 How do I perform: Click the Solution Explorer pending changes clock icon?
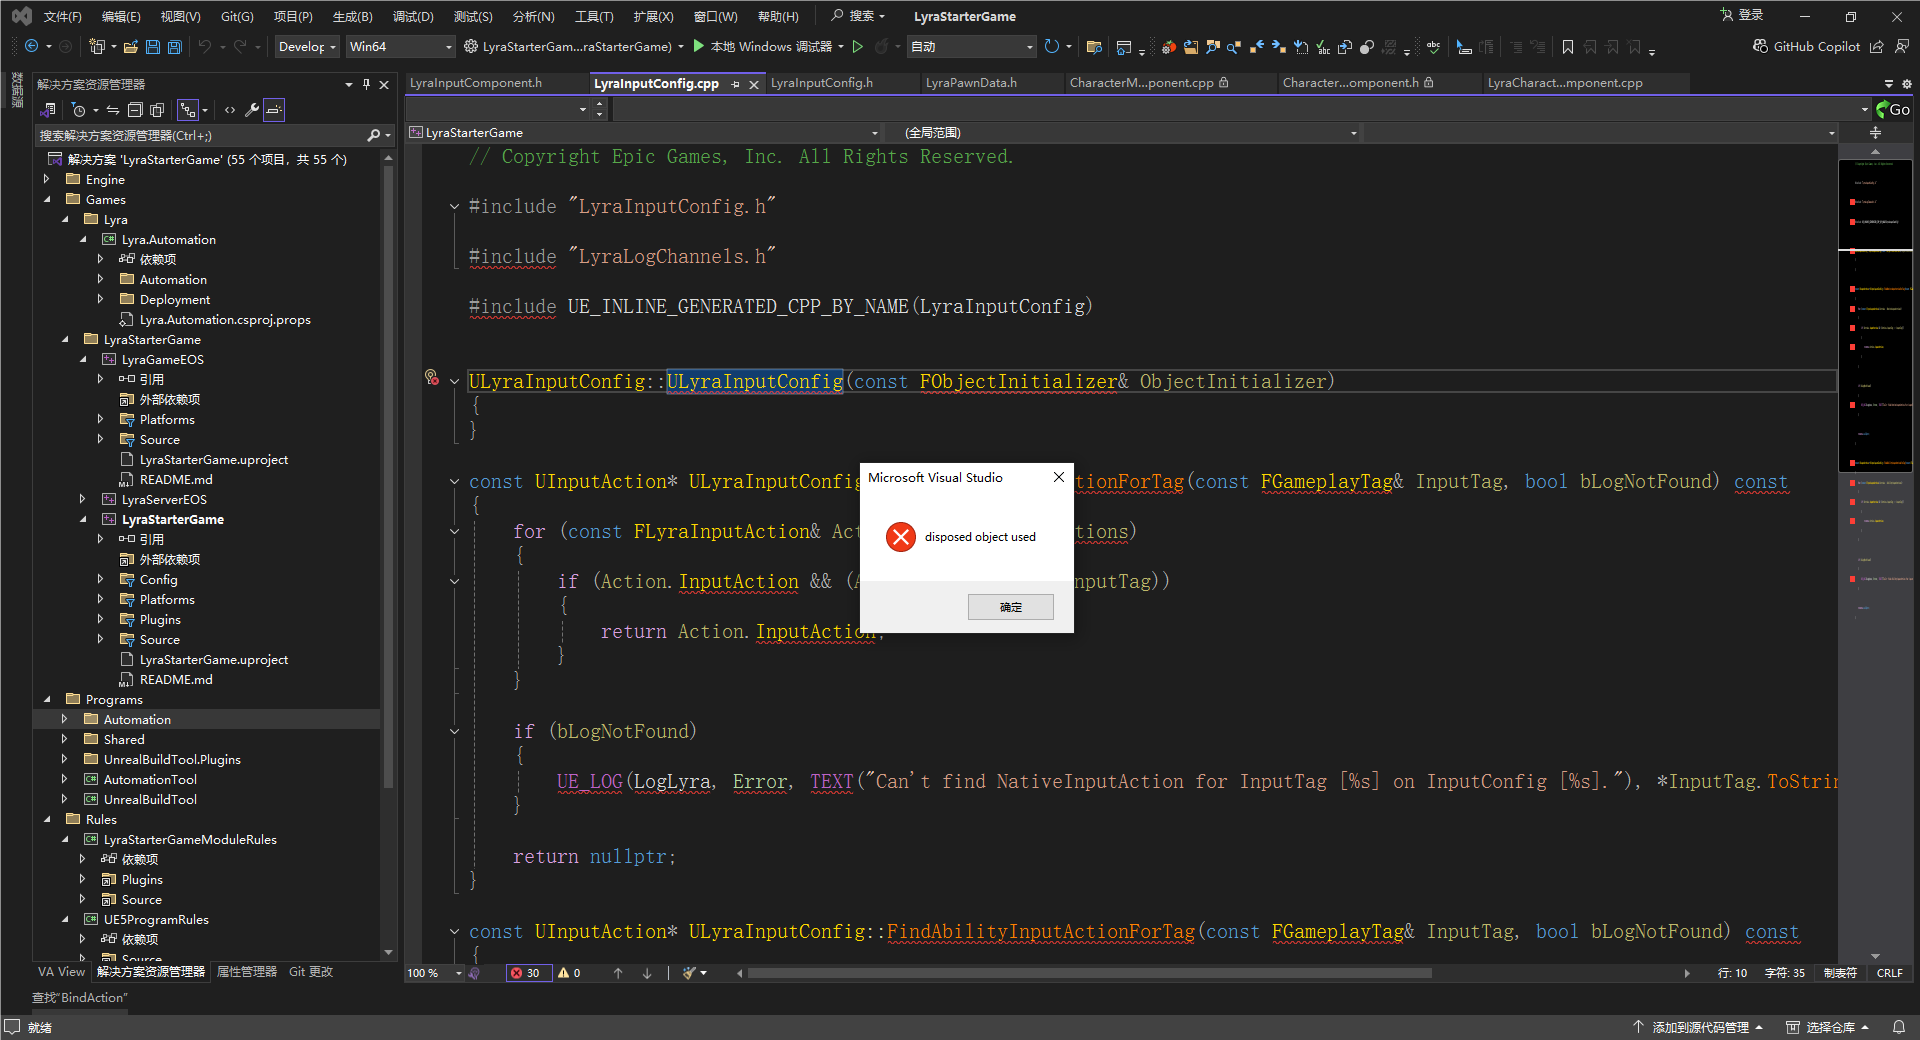point(78,110)
